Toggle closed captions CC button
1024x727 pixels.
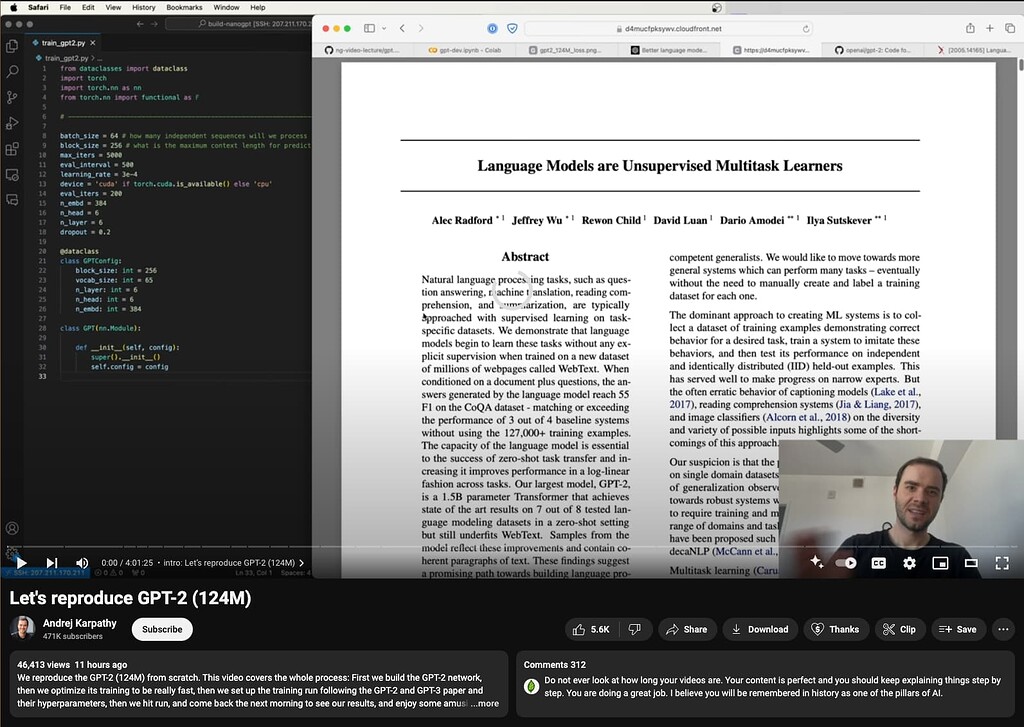[x=878, y=563]
